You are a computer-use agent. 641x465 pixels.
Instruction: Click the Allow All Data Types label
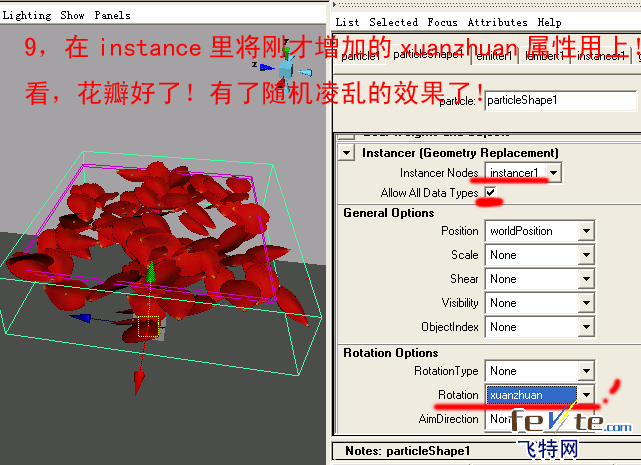click(x=429, y=193)
